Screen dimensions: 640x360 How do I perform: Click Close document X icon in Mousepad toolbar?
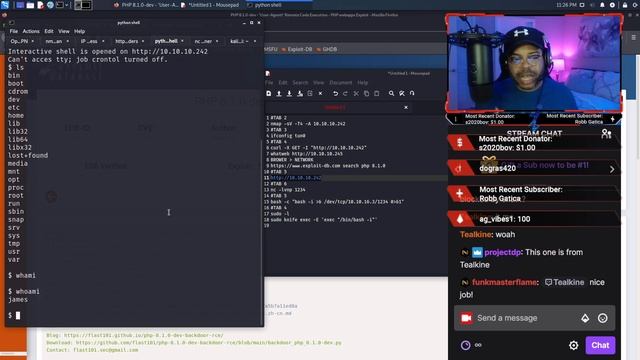(x=320, y=93)
